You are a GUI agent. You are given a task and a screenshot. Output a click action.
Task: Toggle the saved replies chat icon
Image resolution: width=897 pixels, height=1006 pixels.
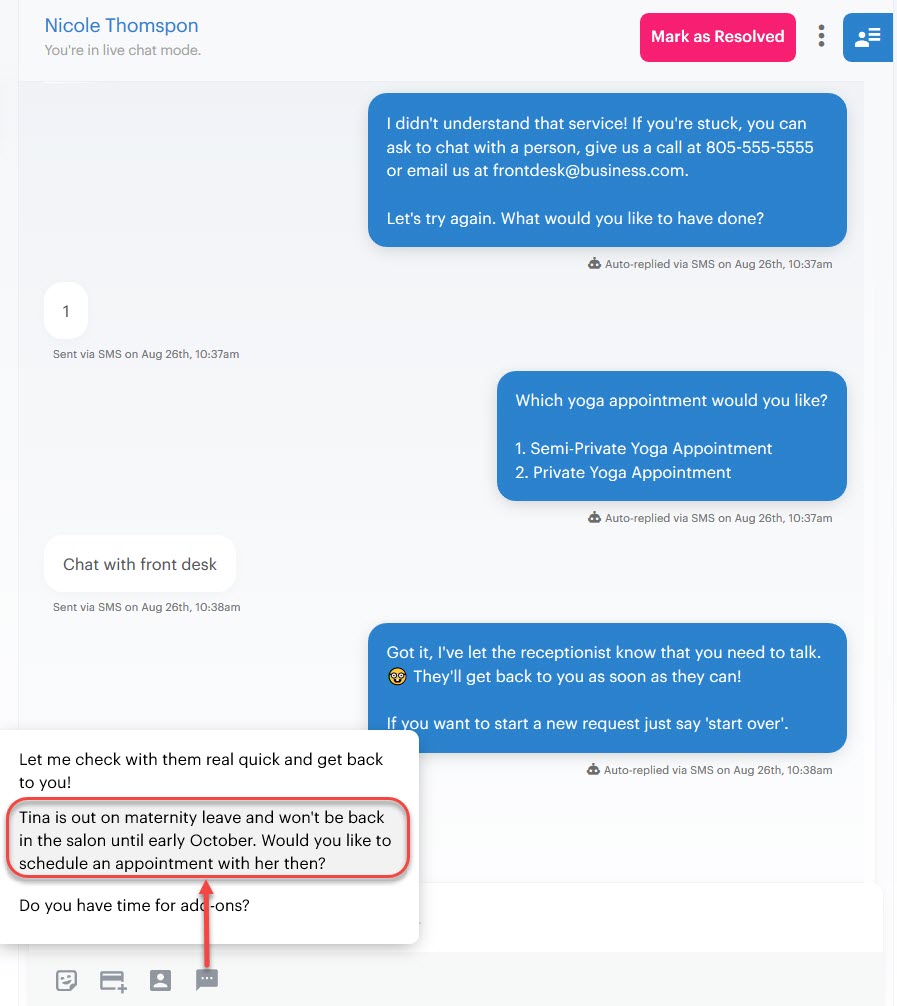point(207,979)
